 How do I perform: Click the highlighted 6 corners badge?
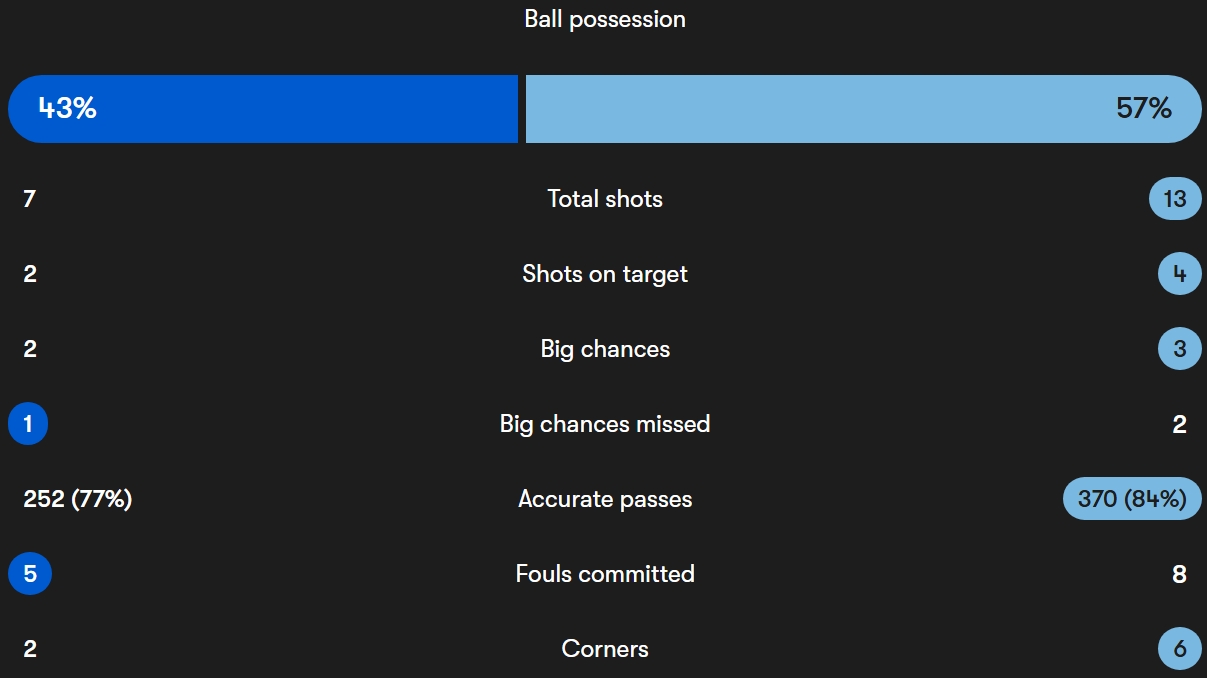point(1179,649)
